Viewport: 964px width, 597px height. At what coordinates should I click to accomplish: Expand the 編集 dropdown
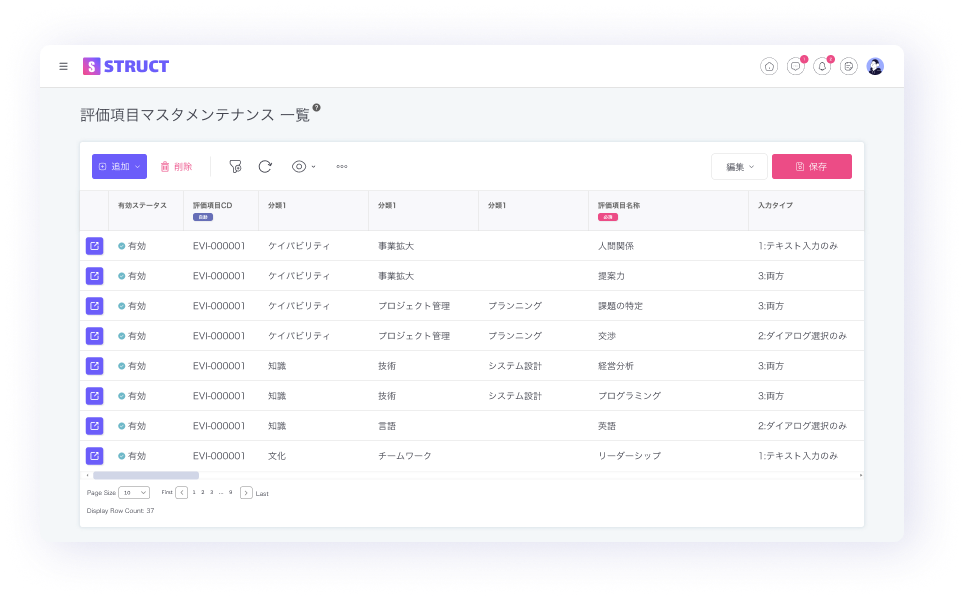(739, 166)
